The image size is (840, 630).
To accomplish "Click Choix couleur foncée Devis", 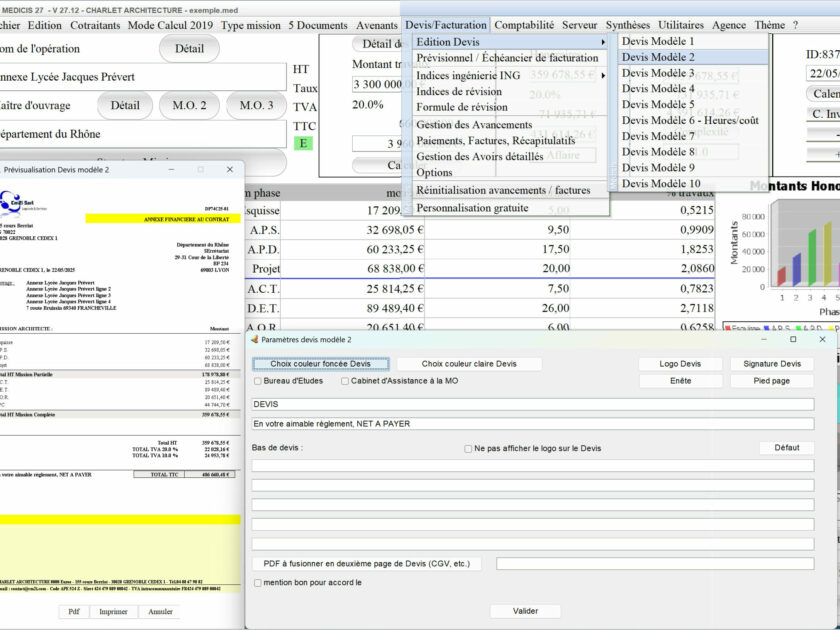I will (320, 364).
